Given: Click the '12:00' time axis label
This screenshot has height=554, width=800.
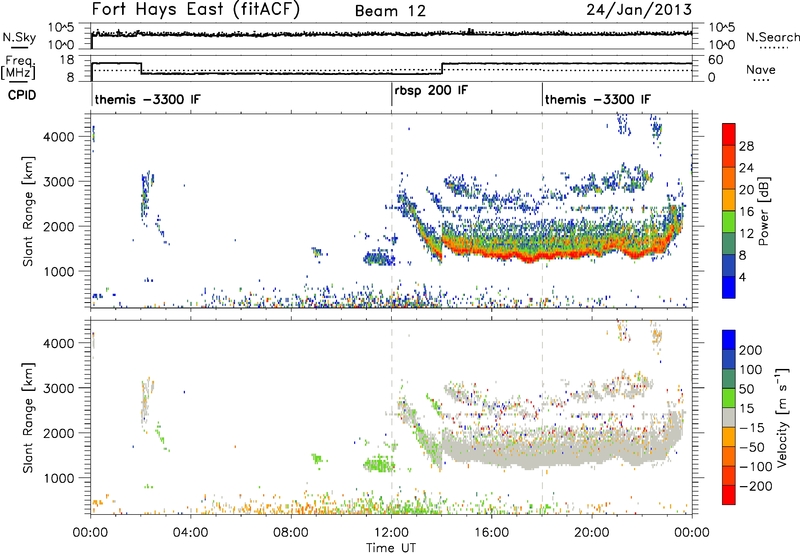Looking at the screenshot, I should click(391, 533).
